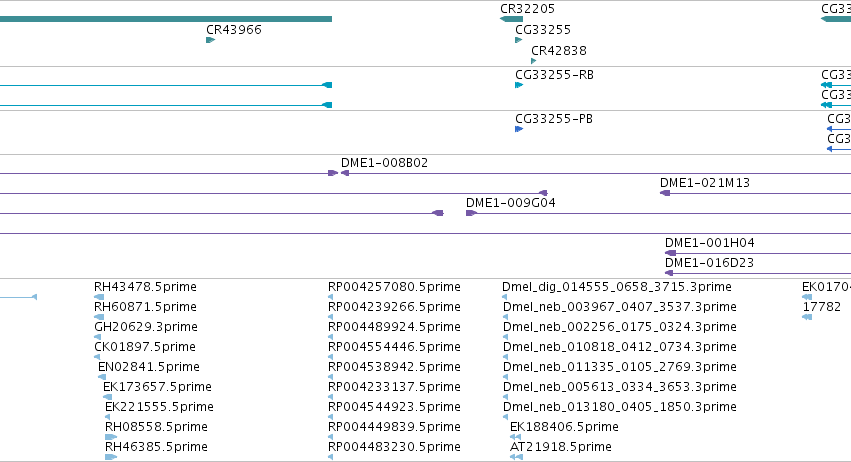Image resolution: width=851 pixels, height=462 pixels.
Task: Select Dmel_neb_013180_0405_1850.3prime label
Action: [x=620, y=407]
